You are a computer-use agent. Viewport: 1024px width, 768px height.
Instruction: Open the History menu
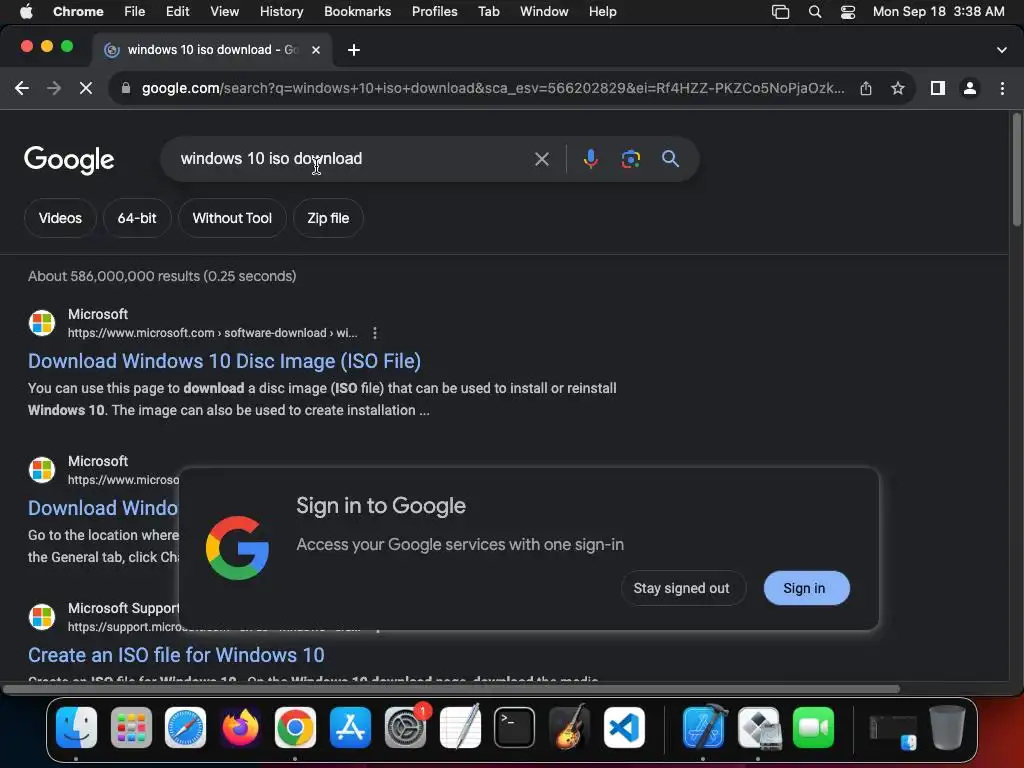click(281, 11)
